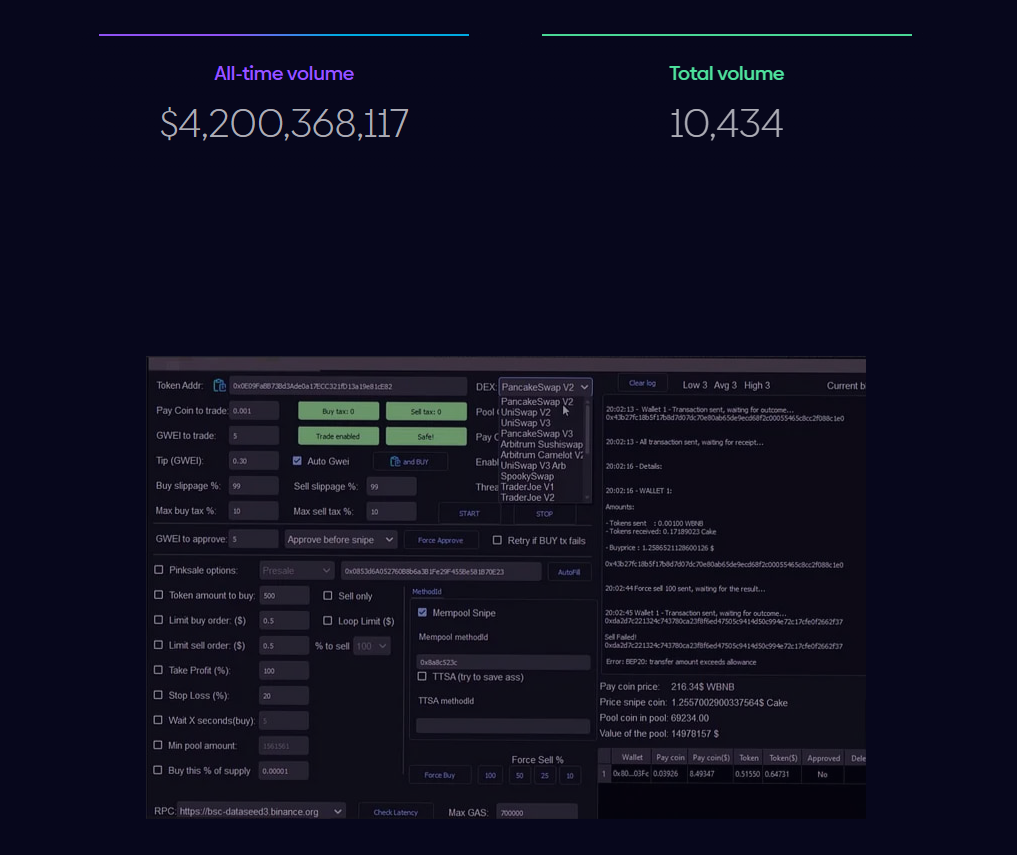Viewport: 1017px width, 855px height.
Task: Choose PancakeSwap V3 in DEX list
Action: 536,433
